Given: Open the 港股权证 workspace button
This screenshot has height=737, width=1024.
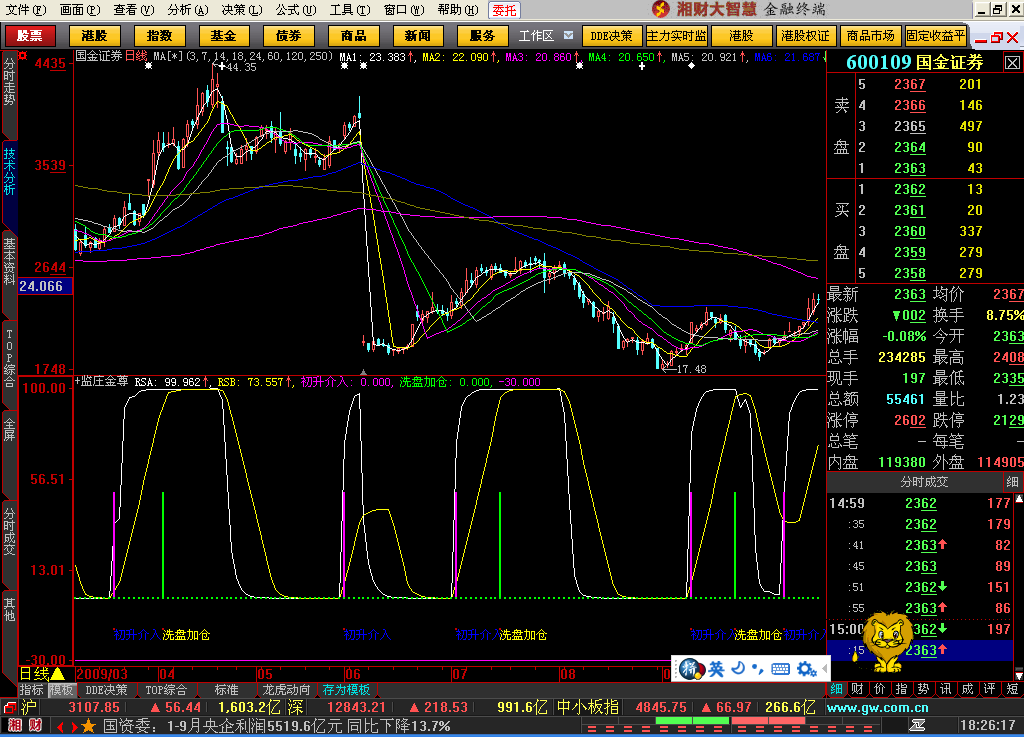Looking at the screenshot, I should 805,35.
